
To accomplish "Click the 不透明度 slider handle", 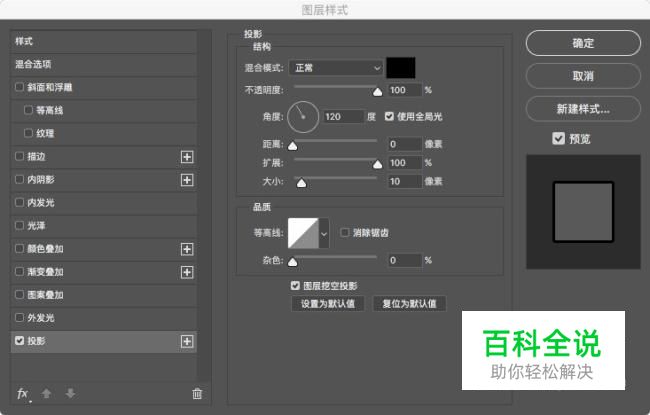I will click(x=378, y=92).
